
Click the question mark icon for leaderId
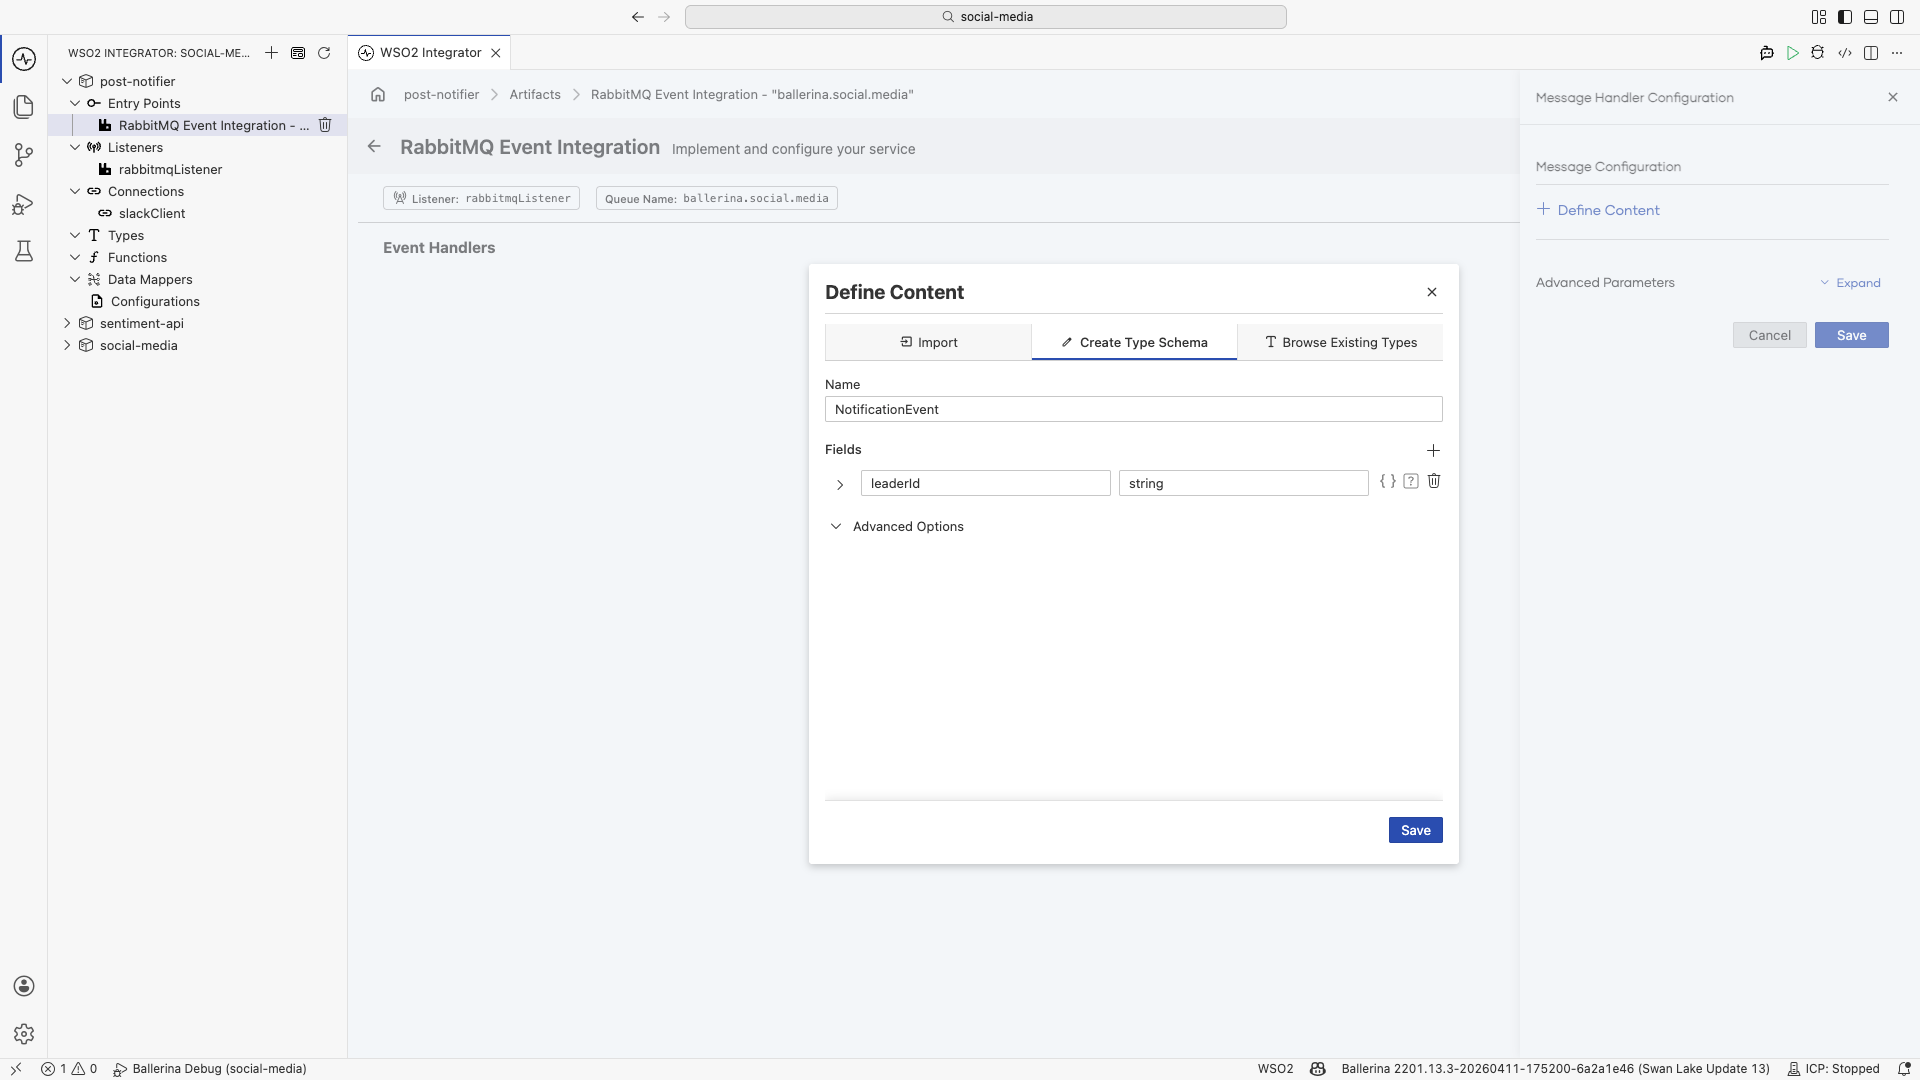(1411, 481)
